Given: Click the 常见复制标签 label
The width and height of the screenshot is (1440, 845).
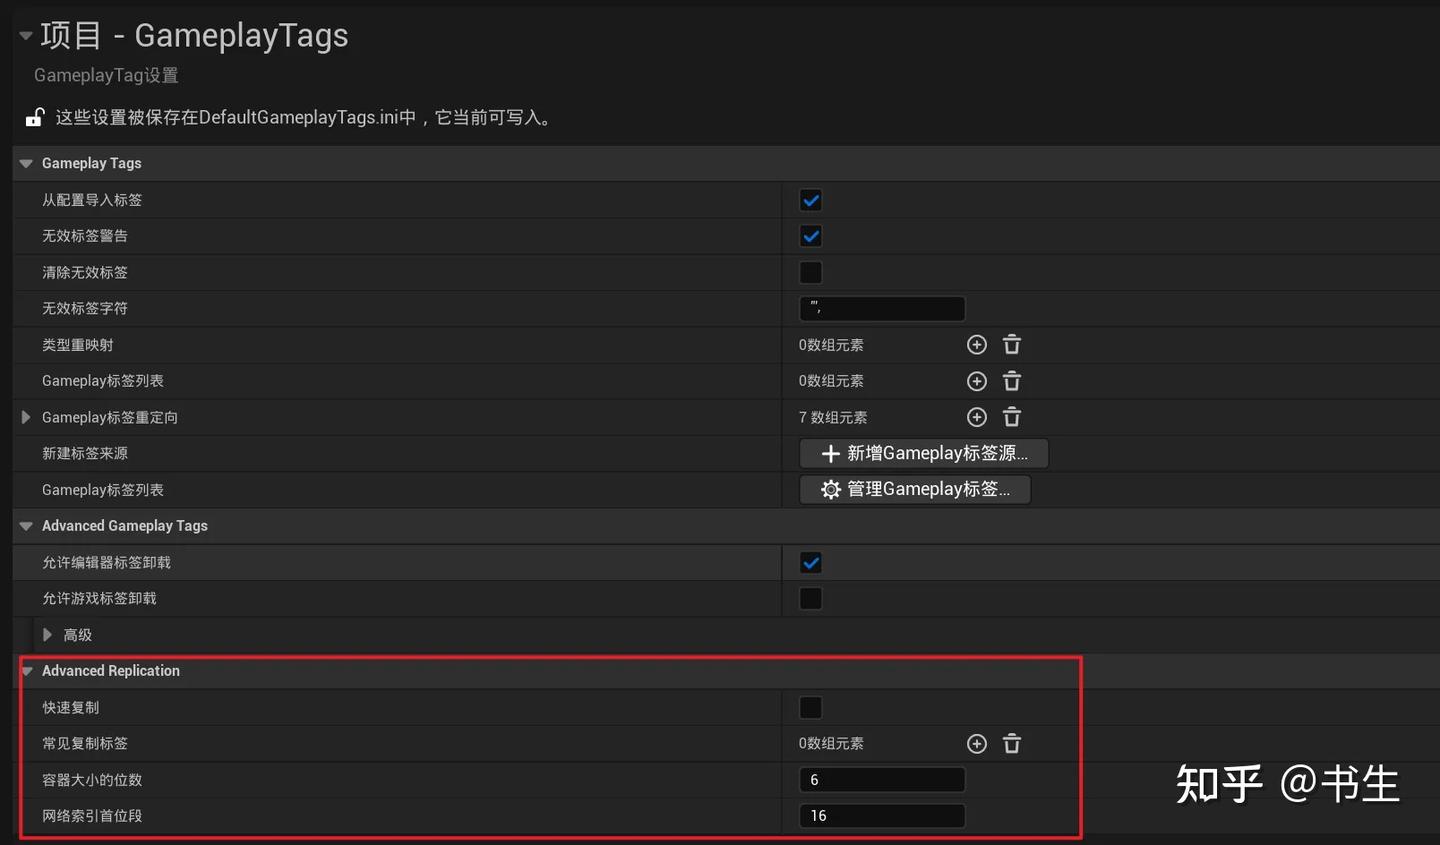Looking at the screenshot, I should click(85, 744).
